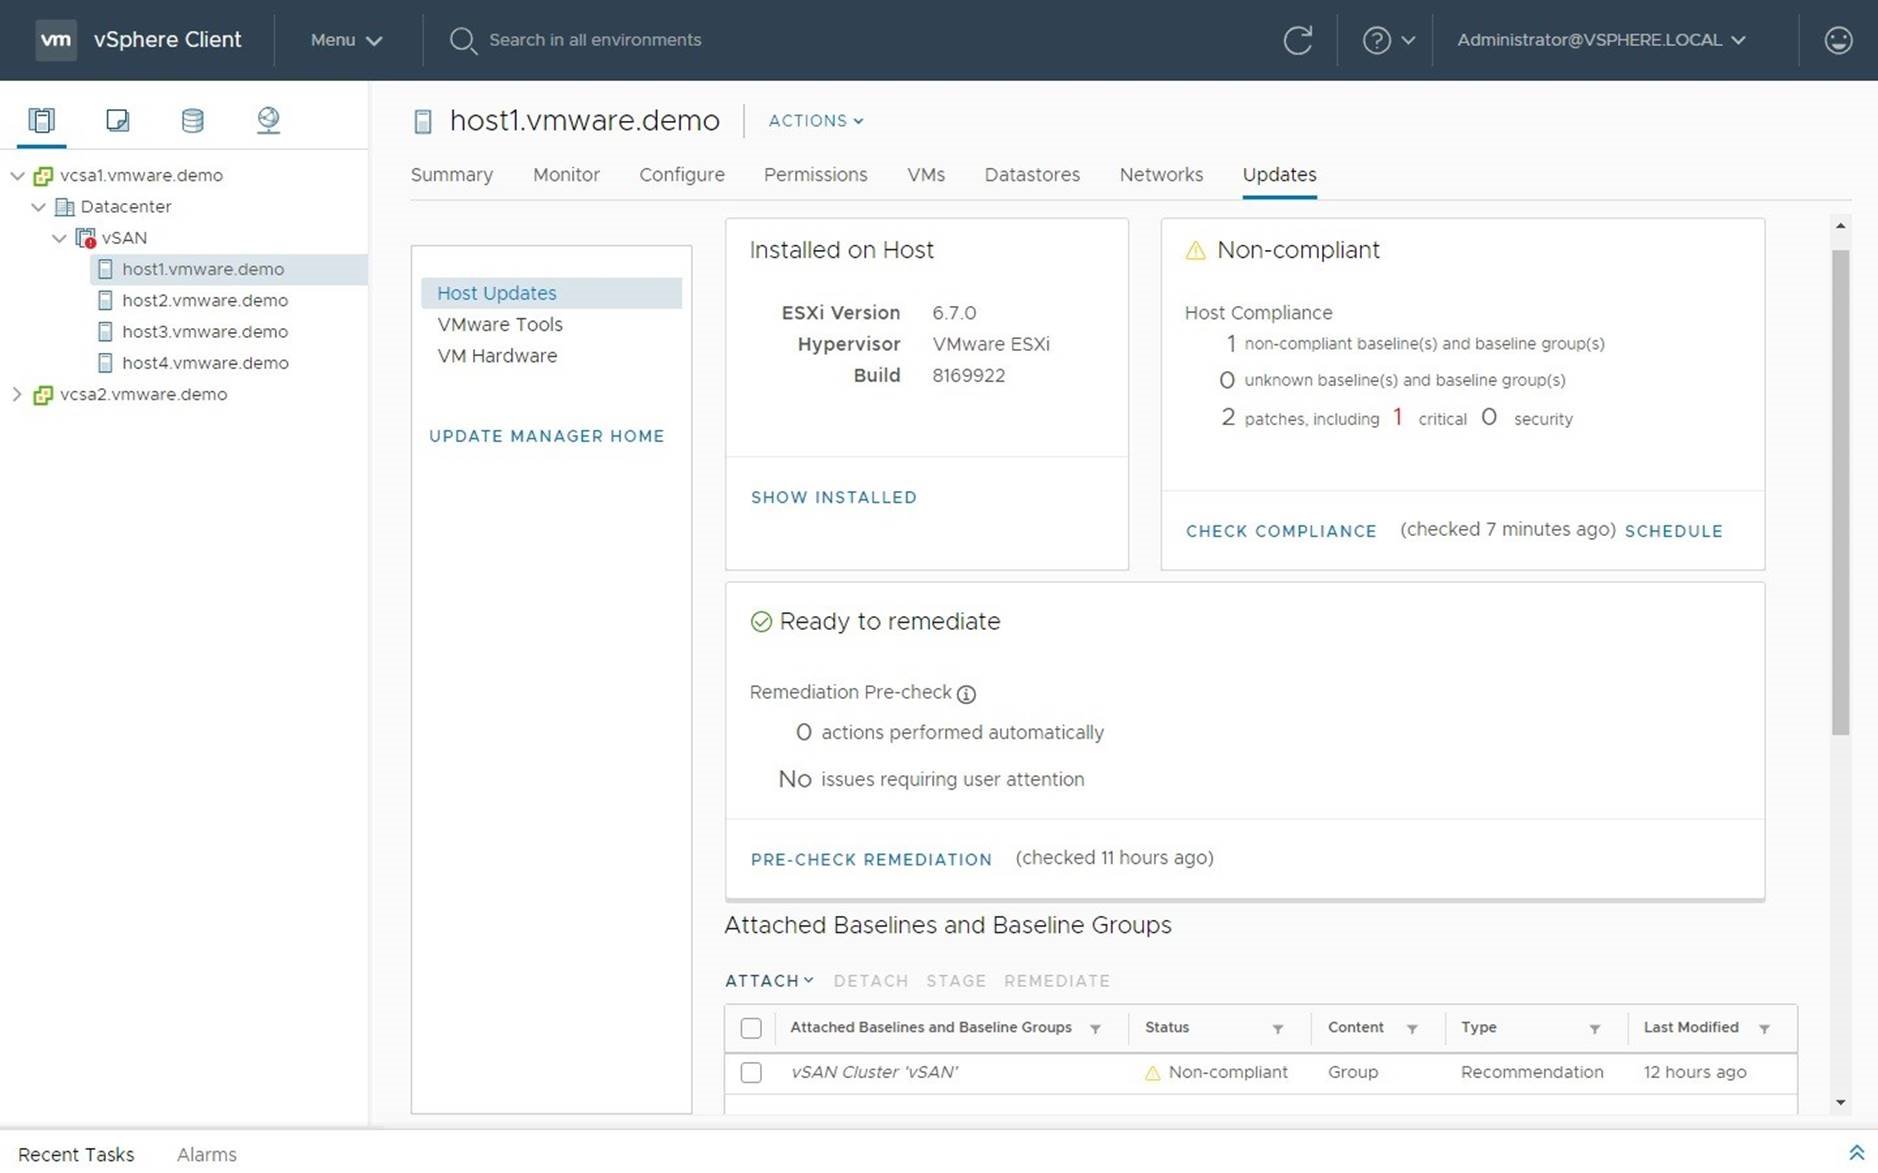Click the feedback smiley icon

[1838, 40]
